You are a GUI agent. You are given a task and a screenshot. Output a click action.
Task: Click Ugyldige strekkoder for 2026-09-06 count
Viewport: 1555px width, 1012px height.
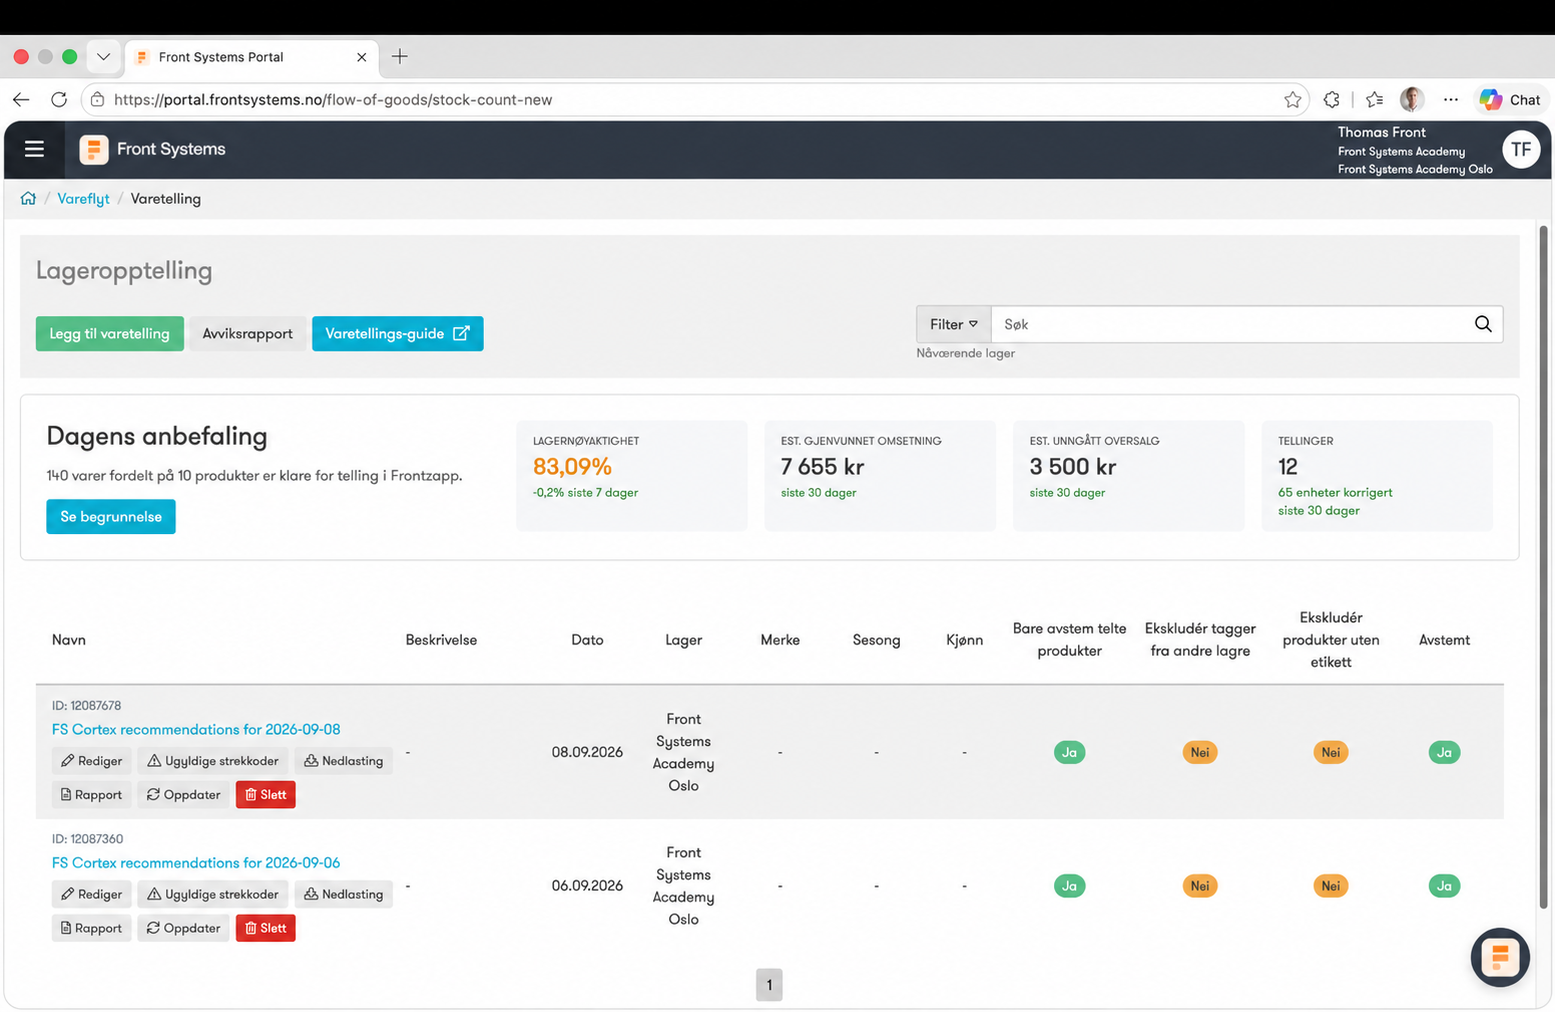[x=213, y=894]
